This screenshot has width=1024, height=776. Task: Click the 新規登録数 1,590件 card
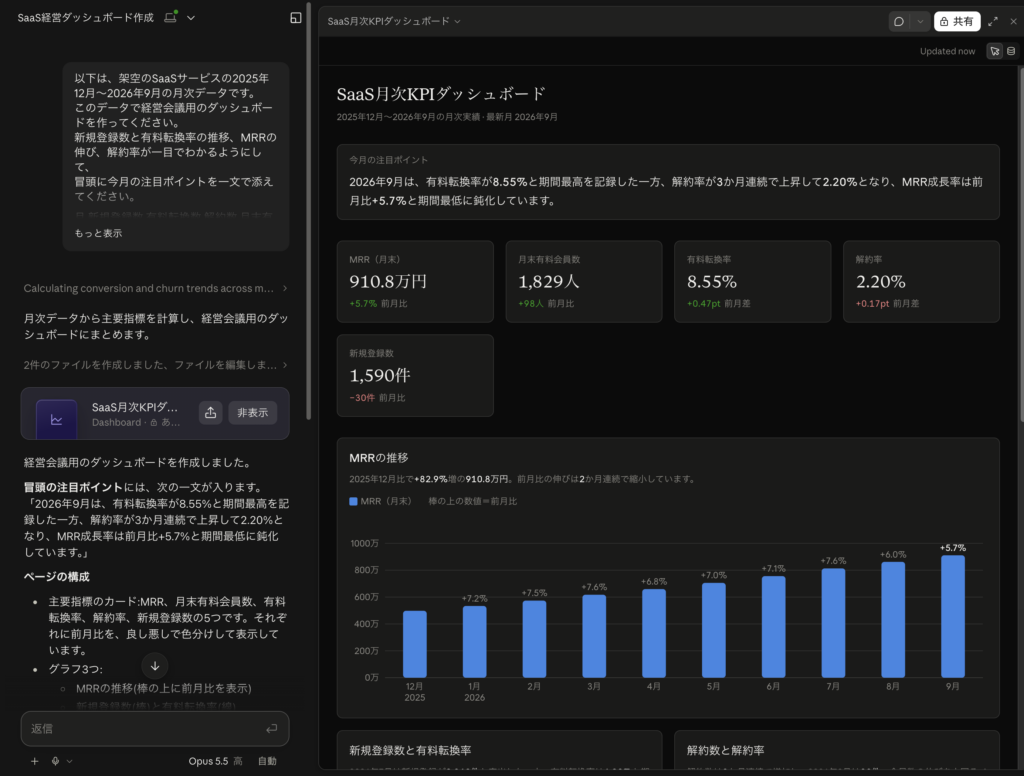pos(415,376)
